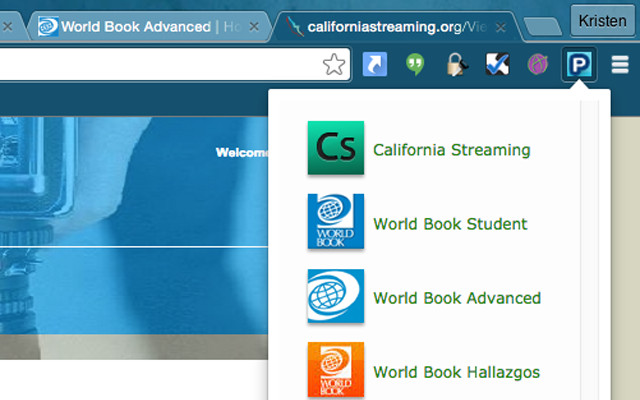Open the California Streaming link

(451, 150)
